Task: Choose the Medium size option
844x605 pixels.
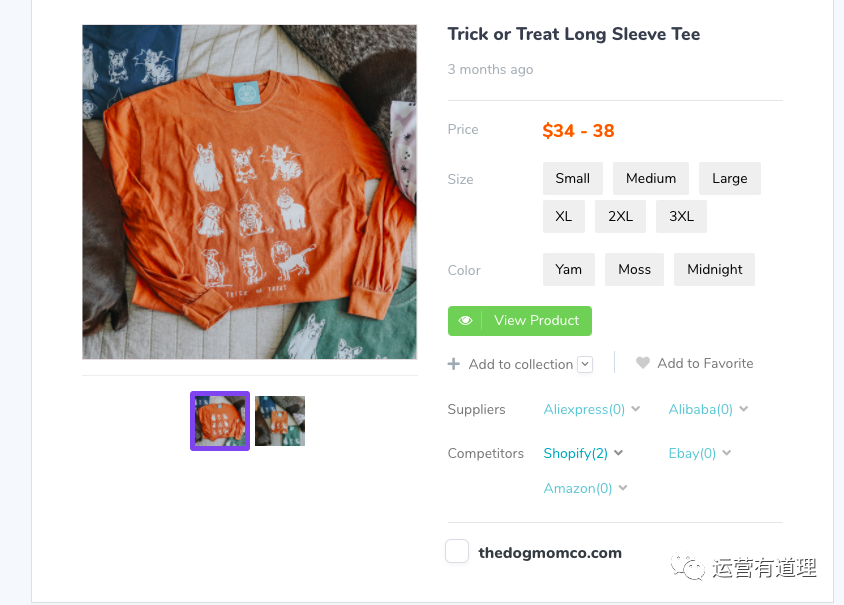Action: coord(651,179)
